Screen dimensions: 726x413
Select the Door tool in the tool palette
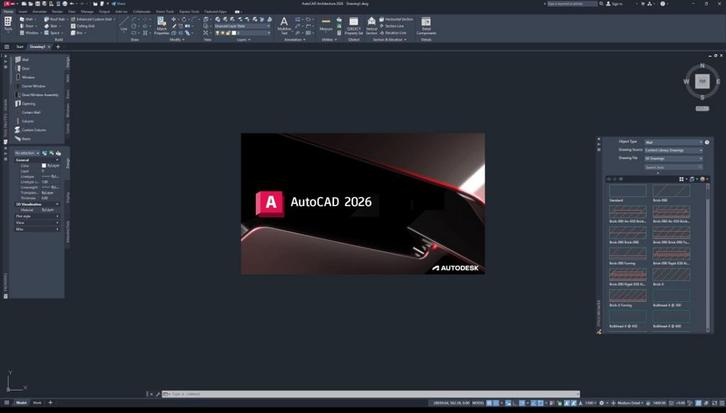[26, 68]
